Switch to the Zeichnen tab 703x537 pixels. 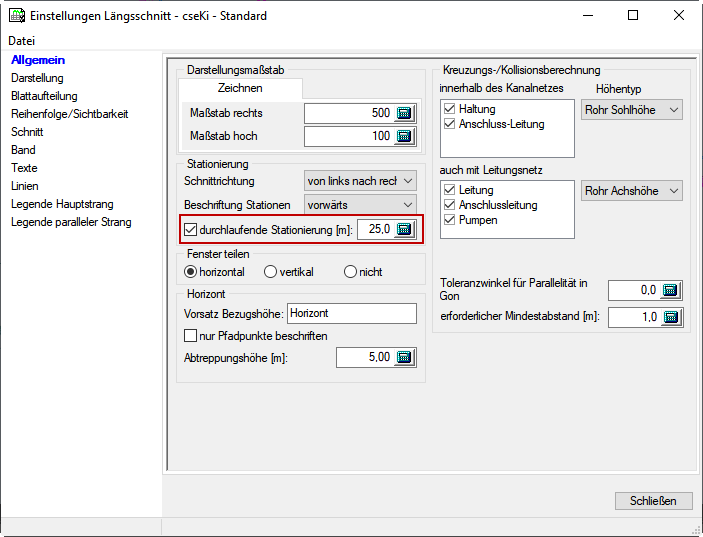pos(240,89)
